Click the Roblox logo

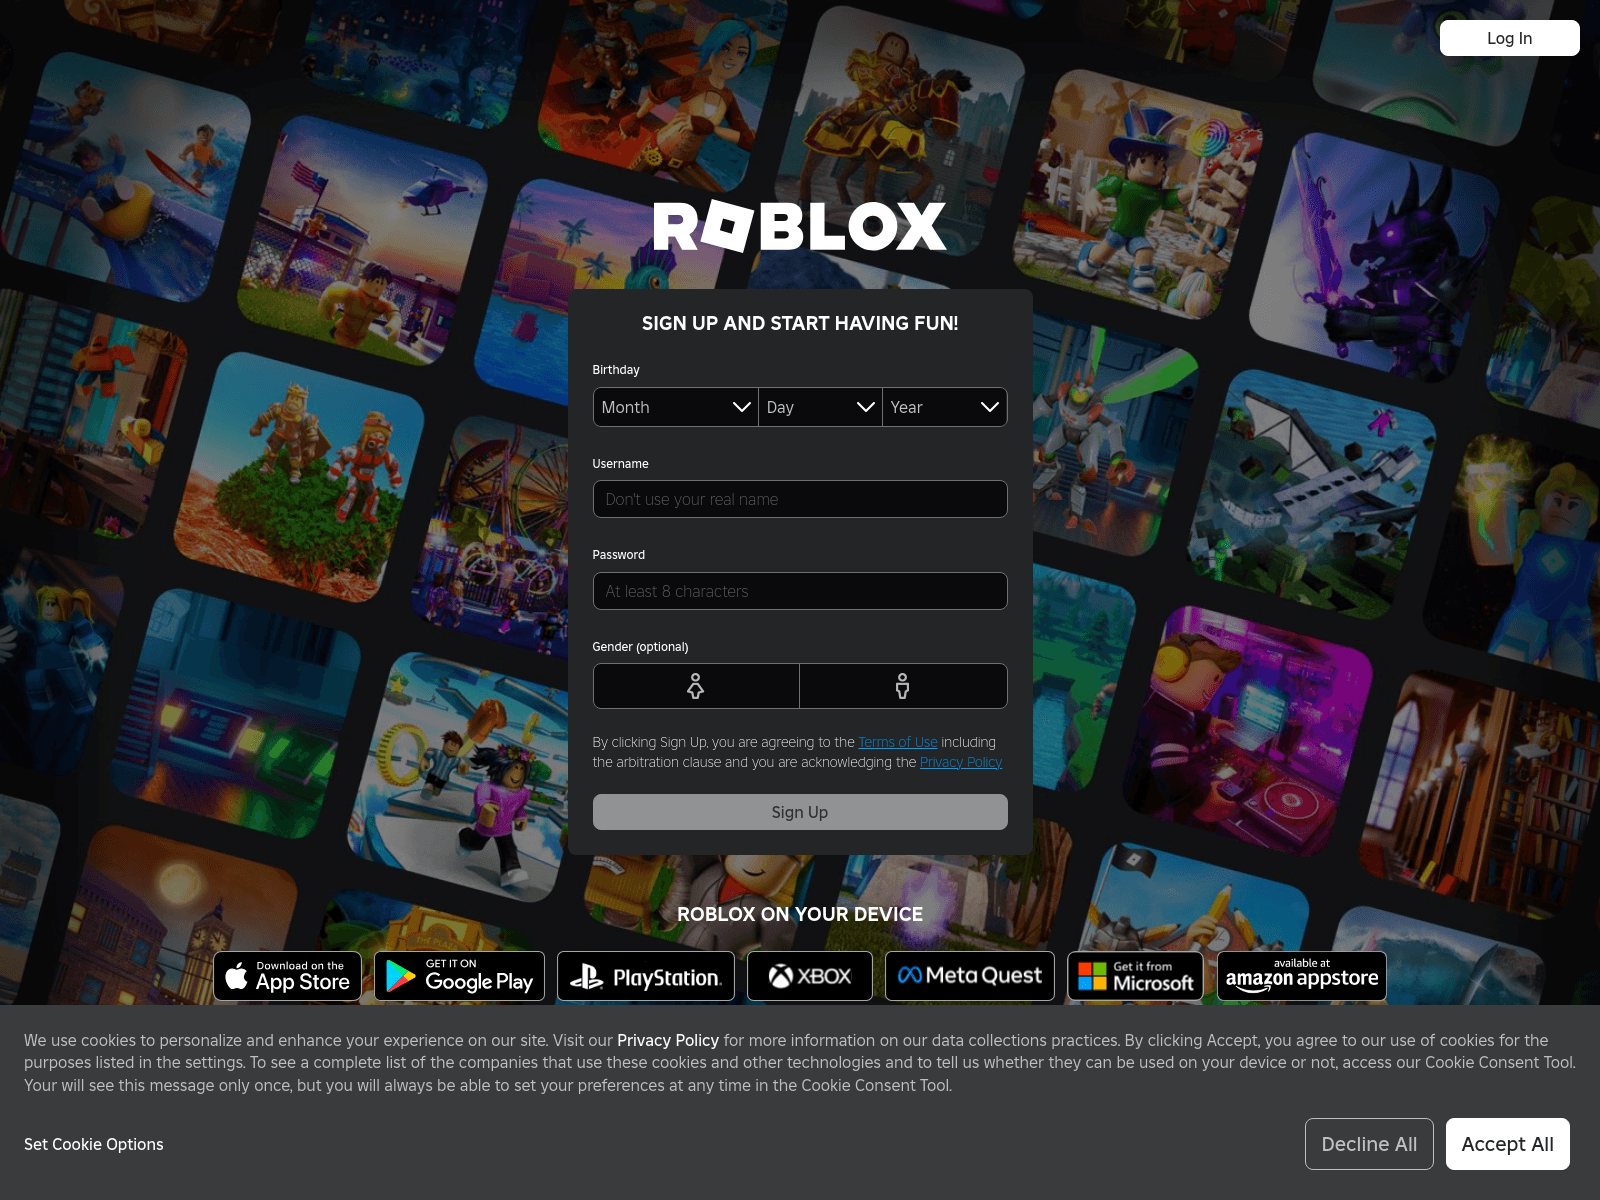point(800,226)
